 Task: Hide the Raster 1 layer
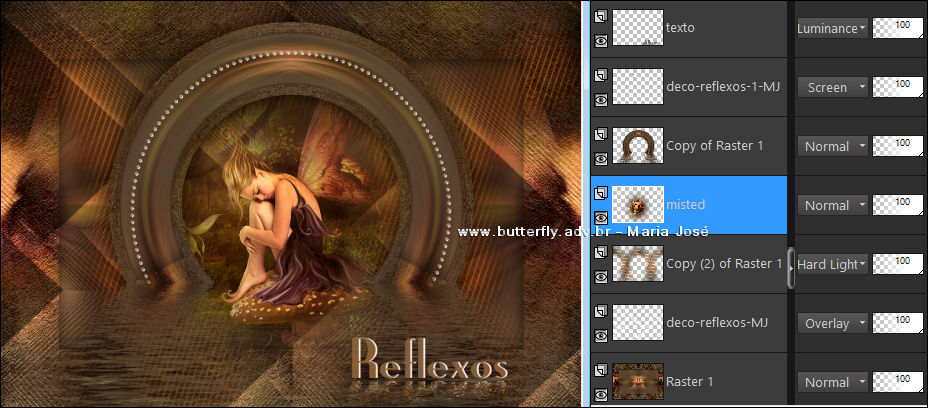click(x=601, y=394)
